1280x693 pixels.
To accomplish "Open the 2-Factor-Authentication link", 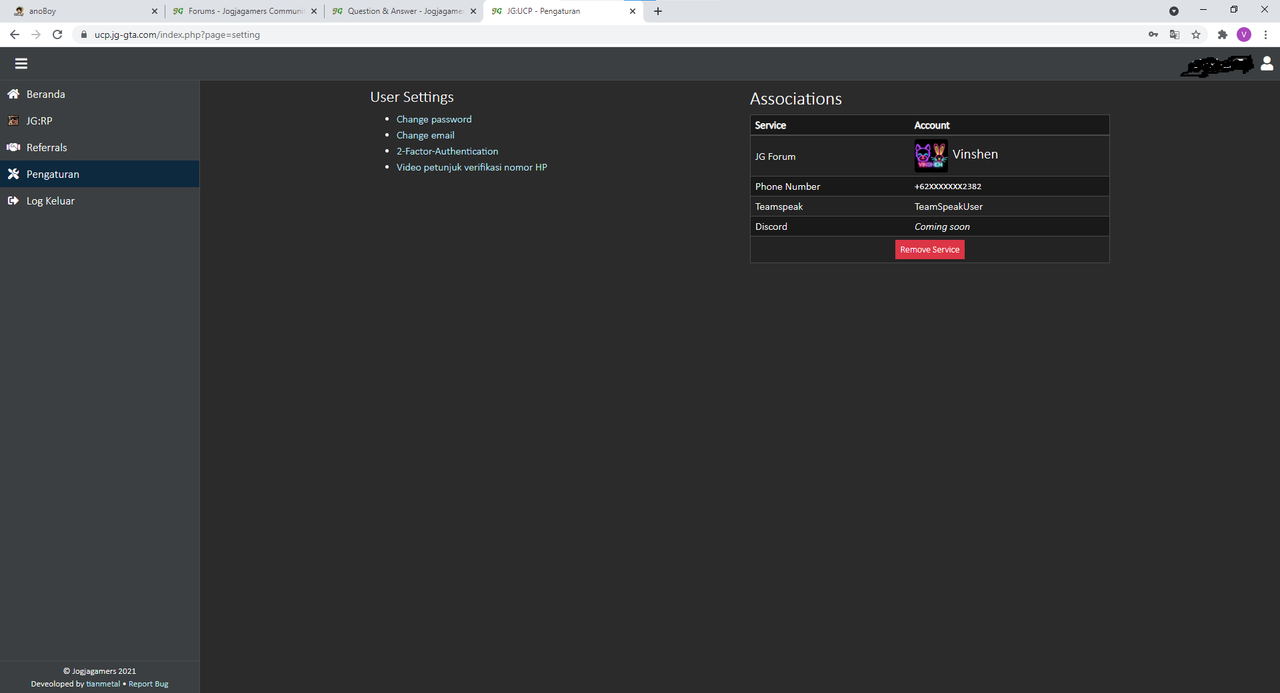I will click(447, 151).
